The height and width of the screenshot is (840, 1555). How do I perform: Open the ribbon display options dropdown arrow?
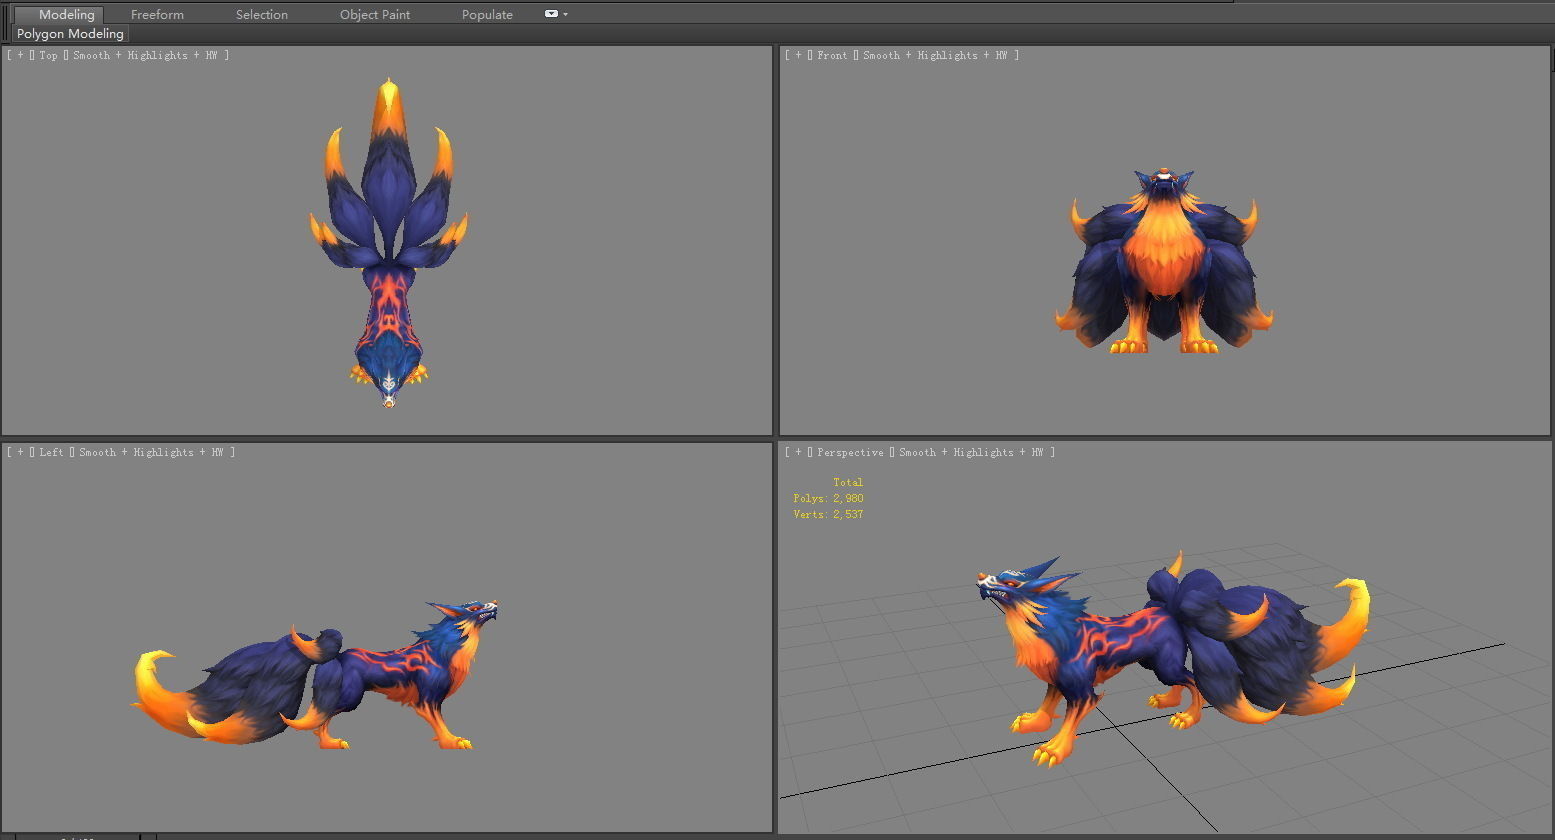pos(565,14)
